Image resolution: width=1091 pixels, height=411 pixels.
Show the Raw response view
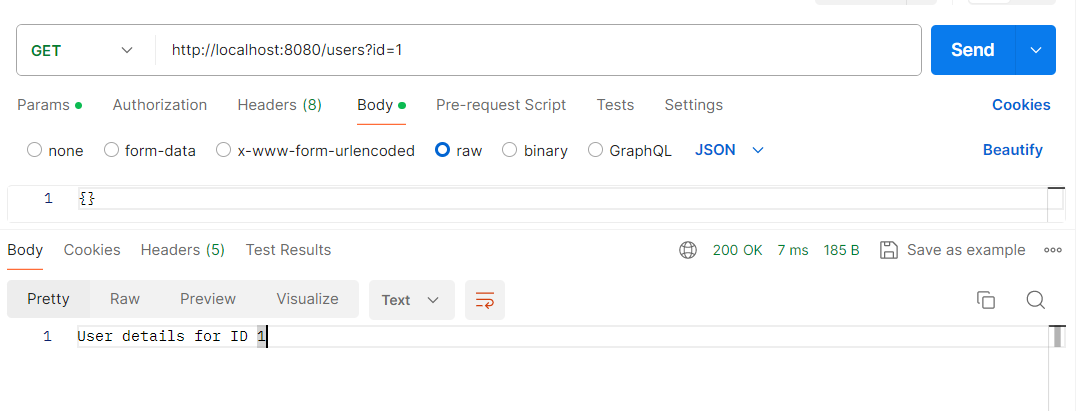click(x=125, y=299)
